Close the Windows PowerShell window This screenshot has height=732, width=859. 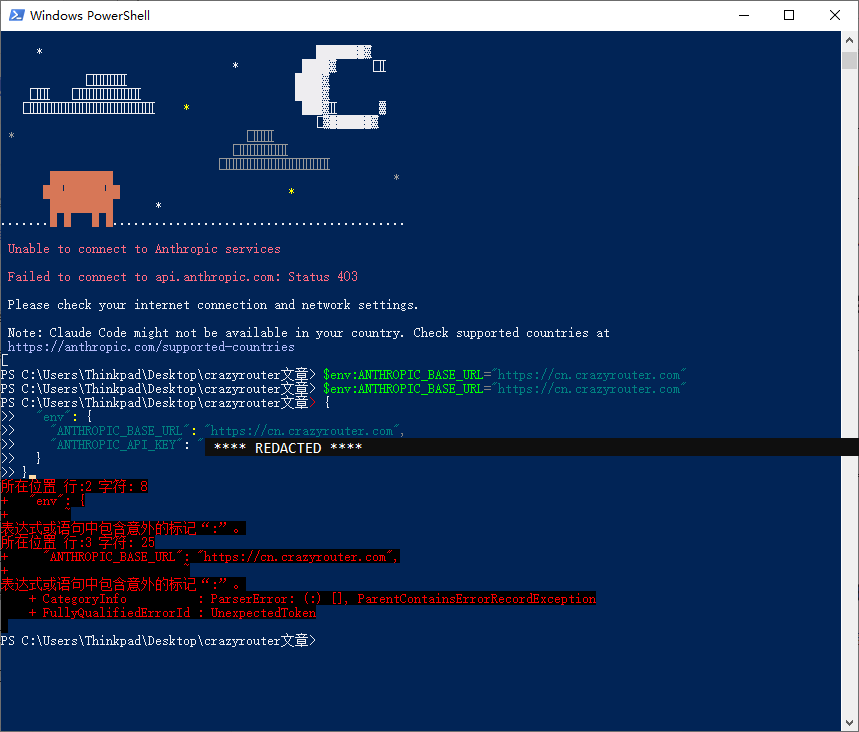(x=834, y=15)
